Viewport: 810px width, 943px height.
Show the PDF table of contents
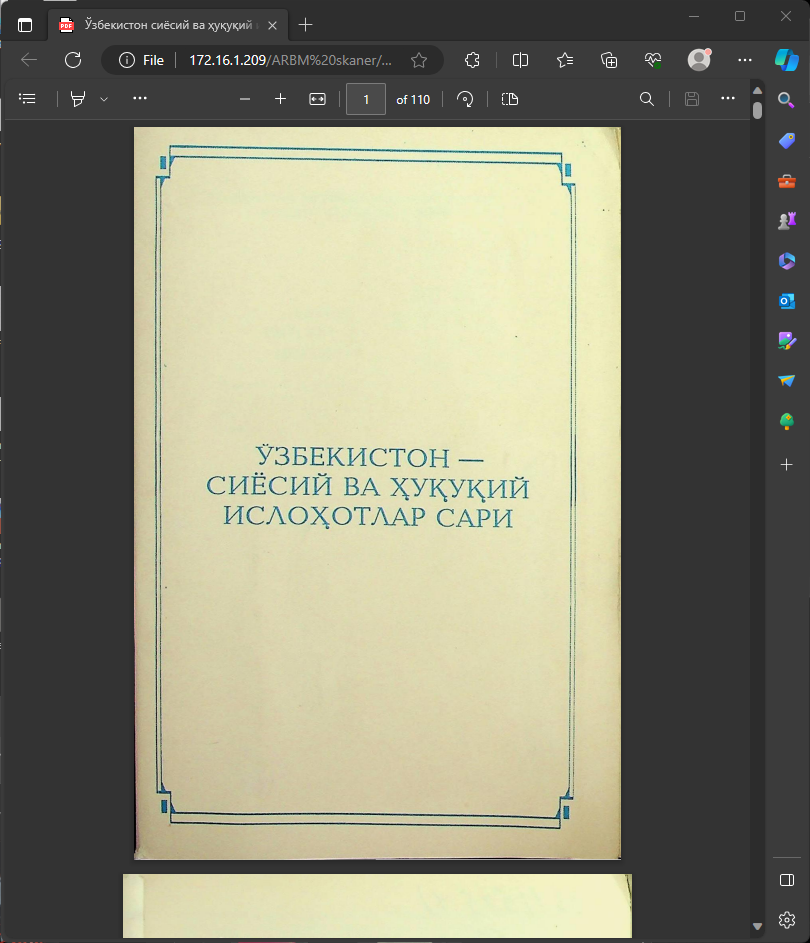[28, 99]
